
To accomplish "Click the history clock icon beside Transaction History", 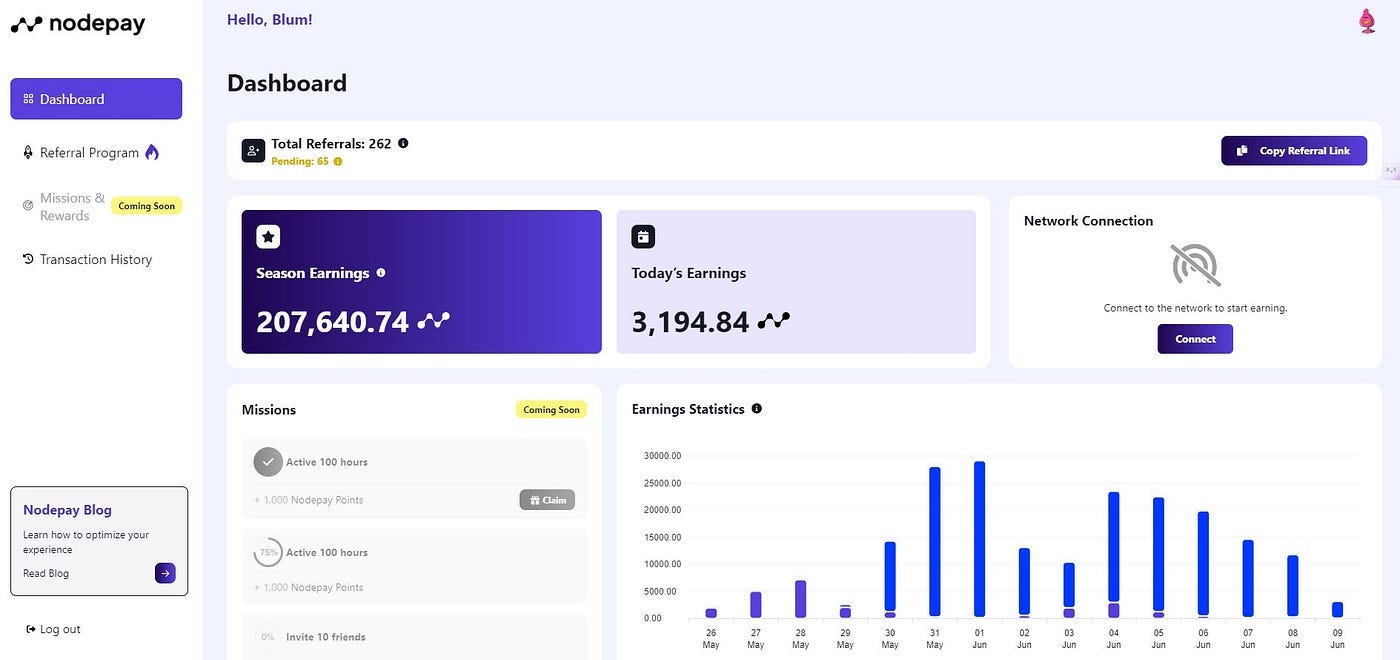I will [27, 259].
